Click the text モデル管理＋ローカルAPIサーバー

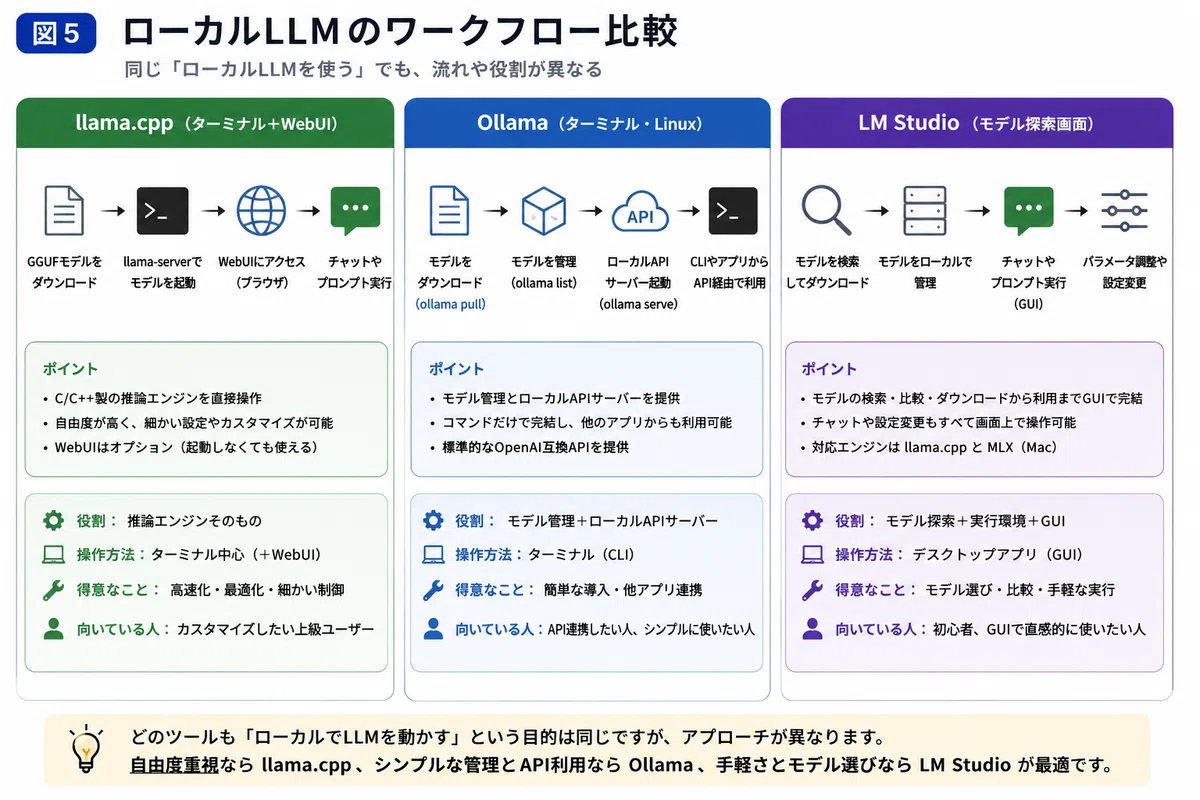point(612,521)
